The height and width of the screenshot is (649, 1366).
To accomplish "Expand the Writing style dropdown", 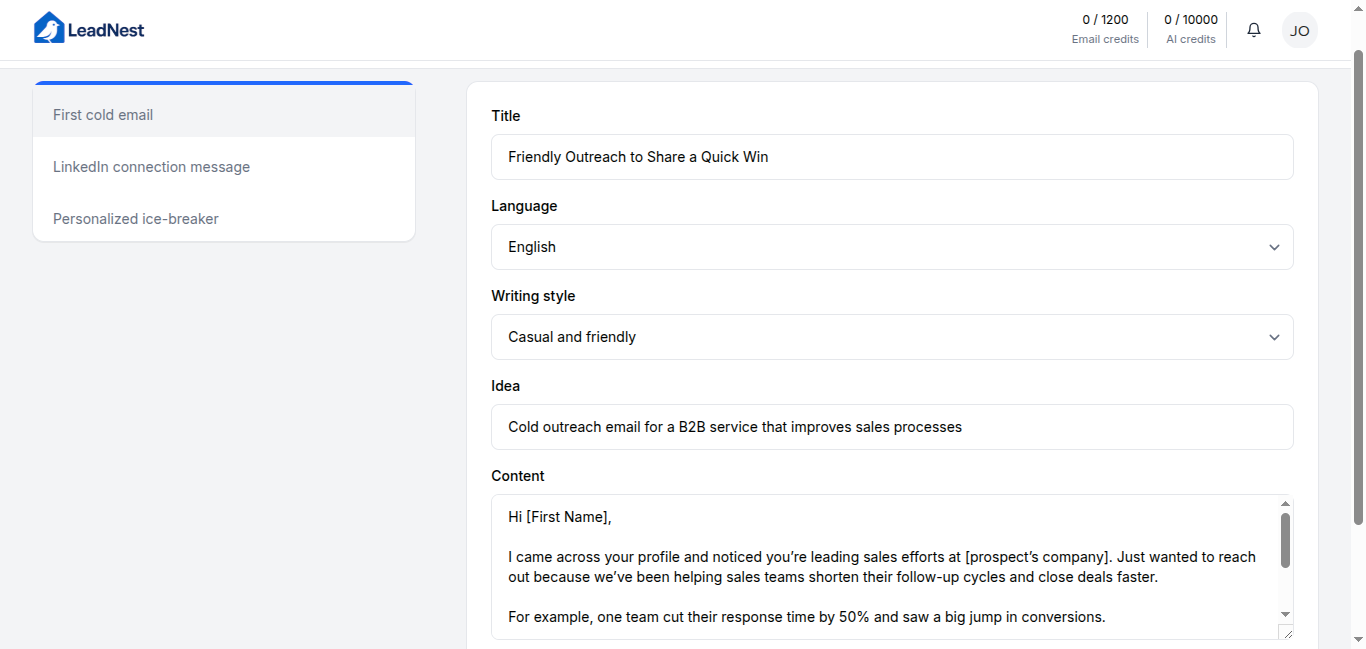I will coord(892,337).
